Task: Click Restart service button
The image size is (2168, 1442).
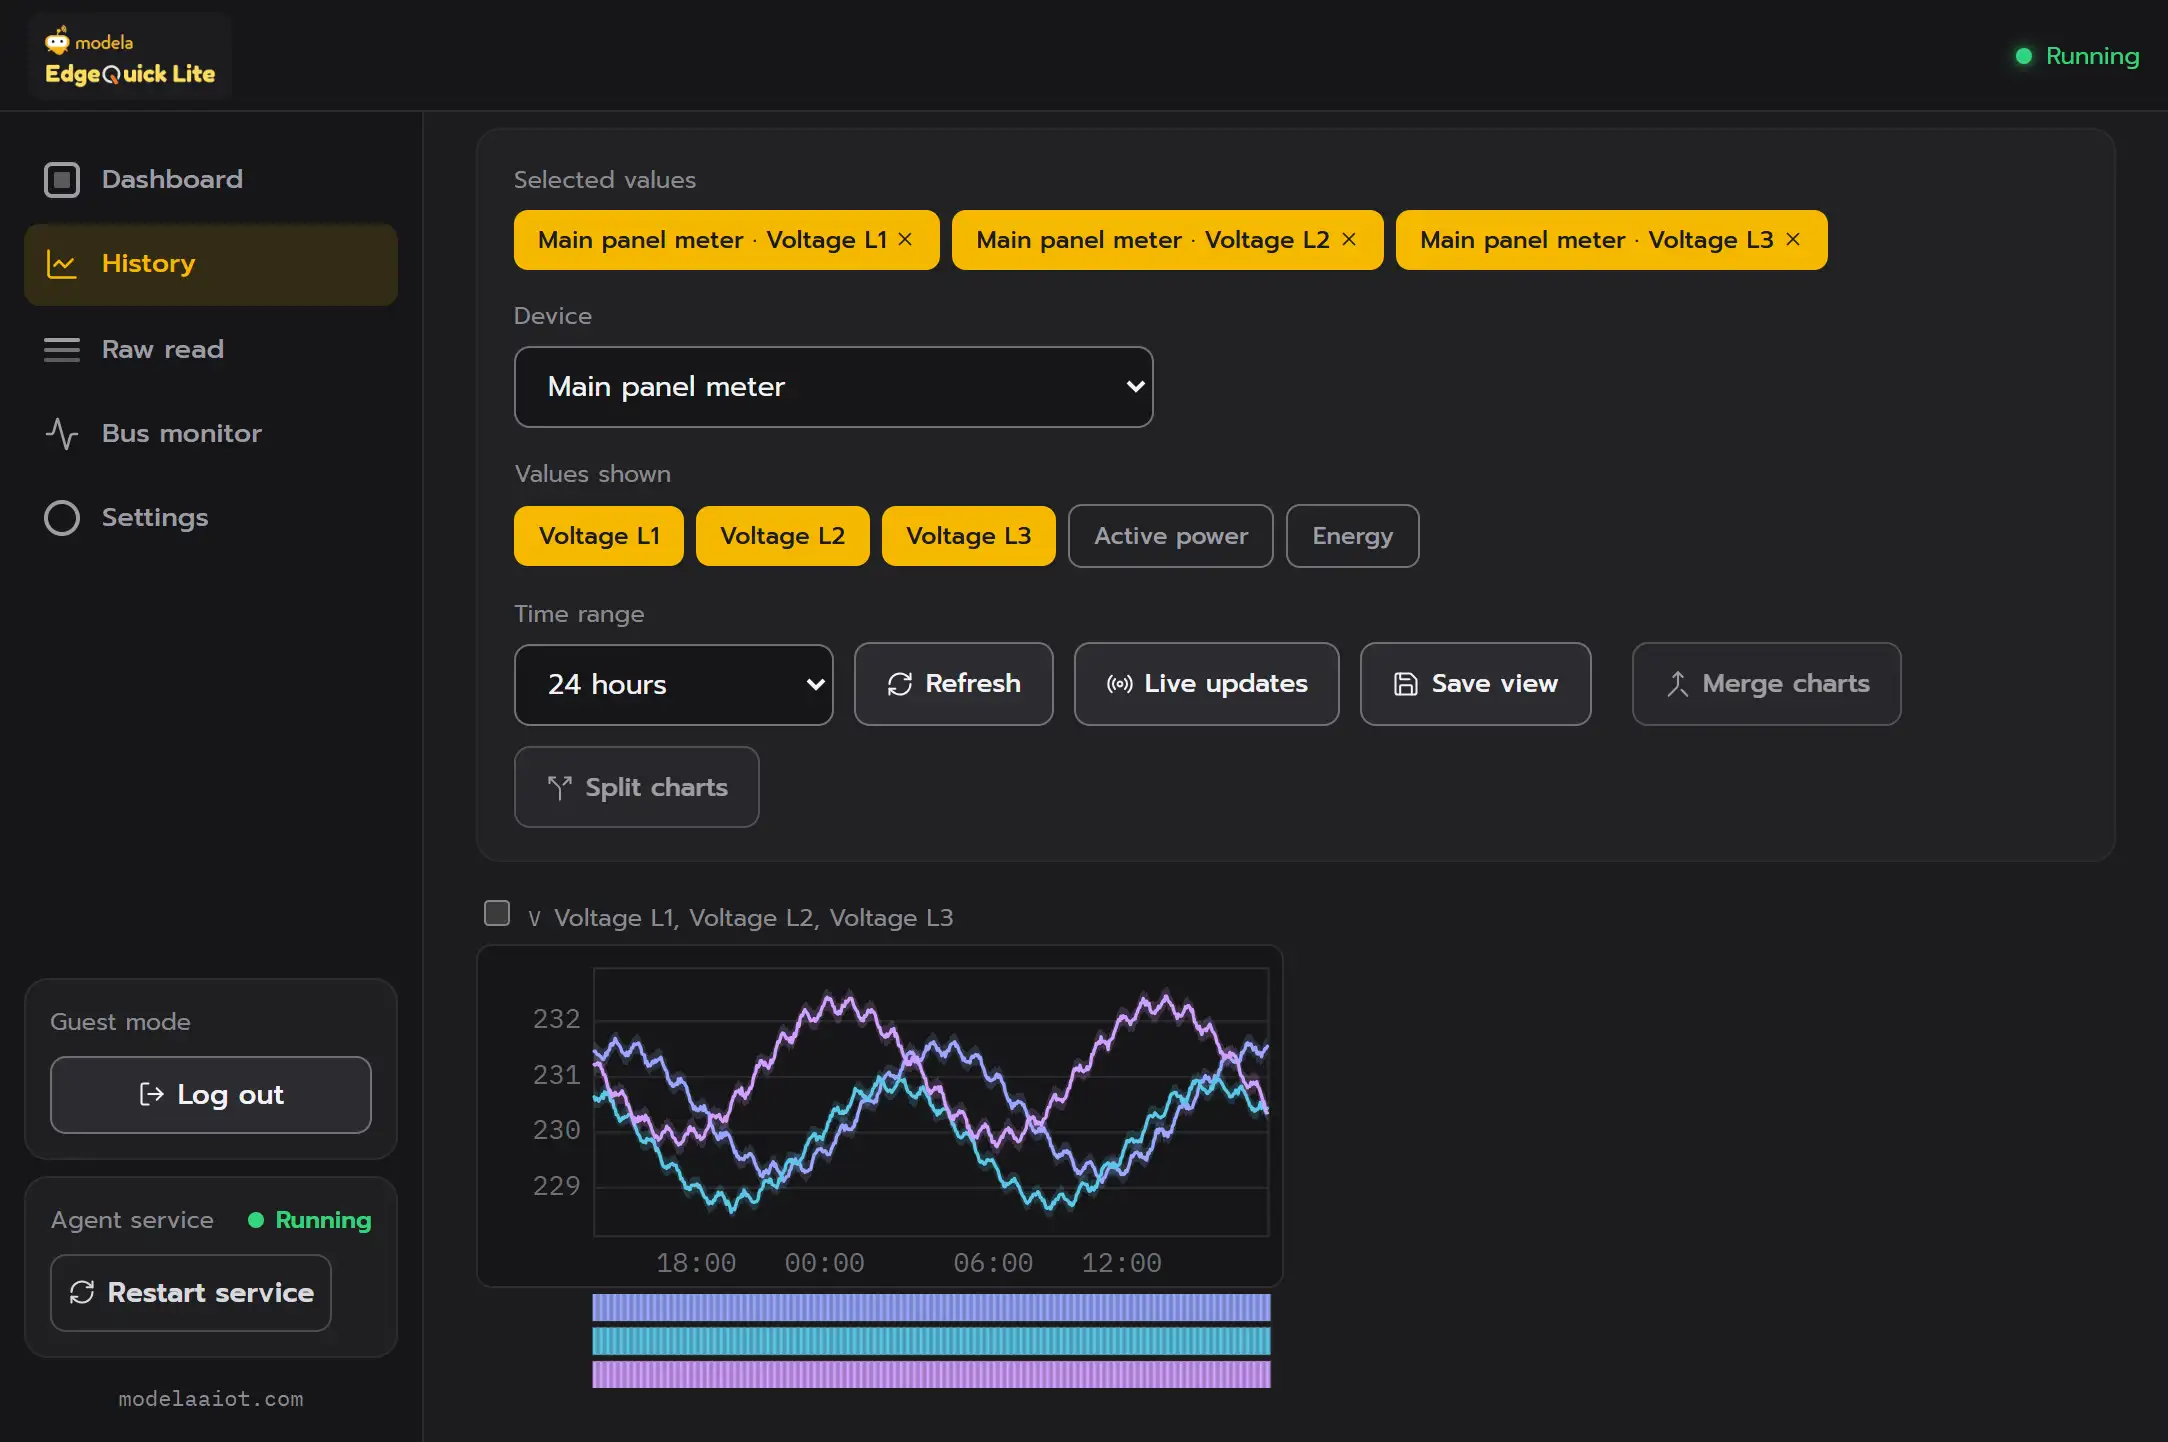Action: [191, 1293]
